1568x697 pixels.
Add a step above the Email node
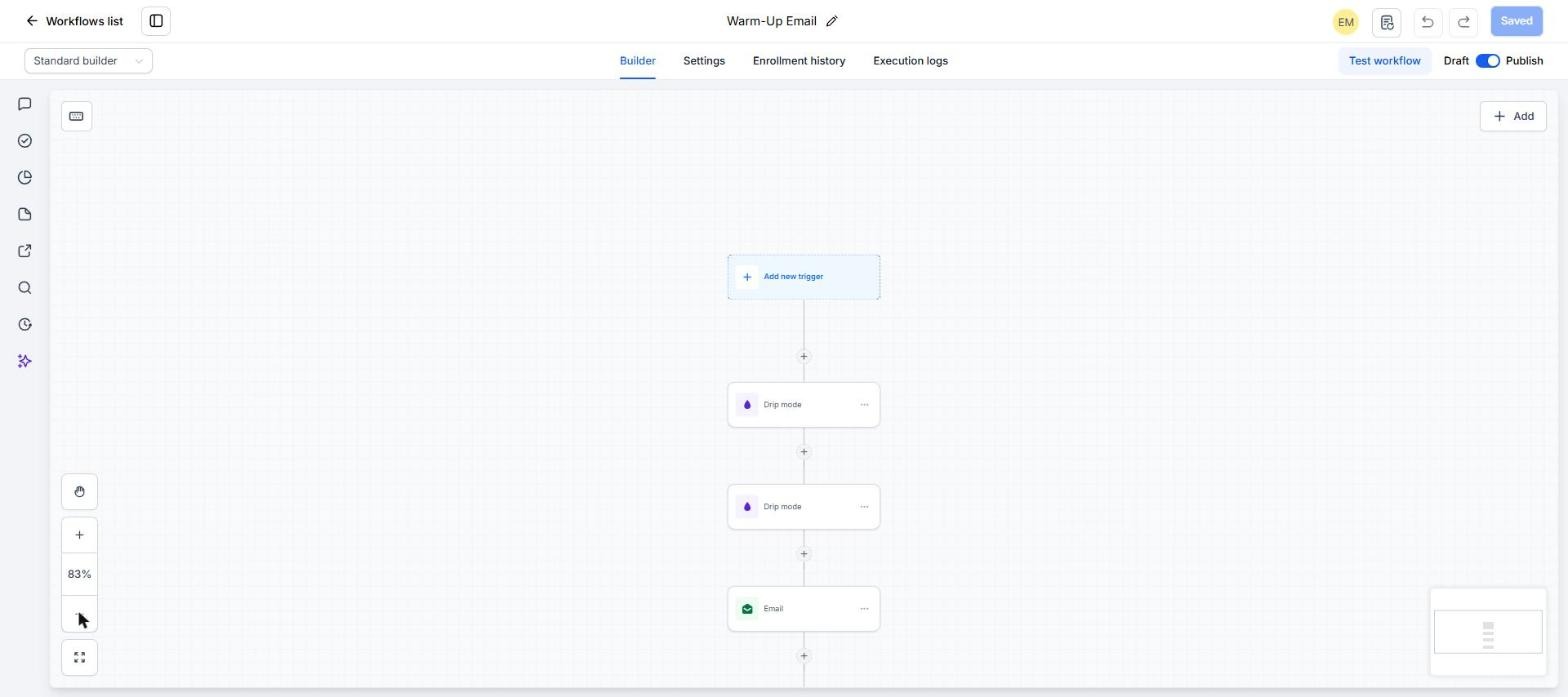tap(803, 554)
